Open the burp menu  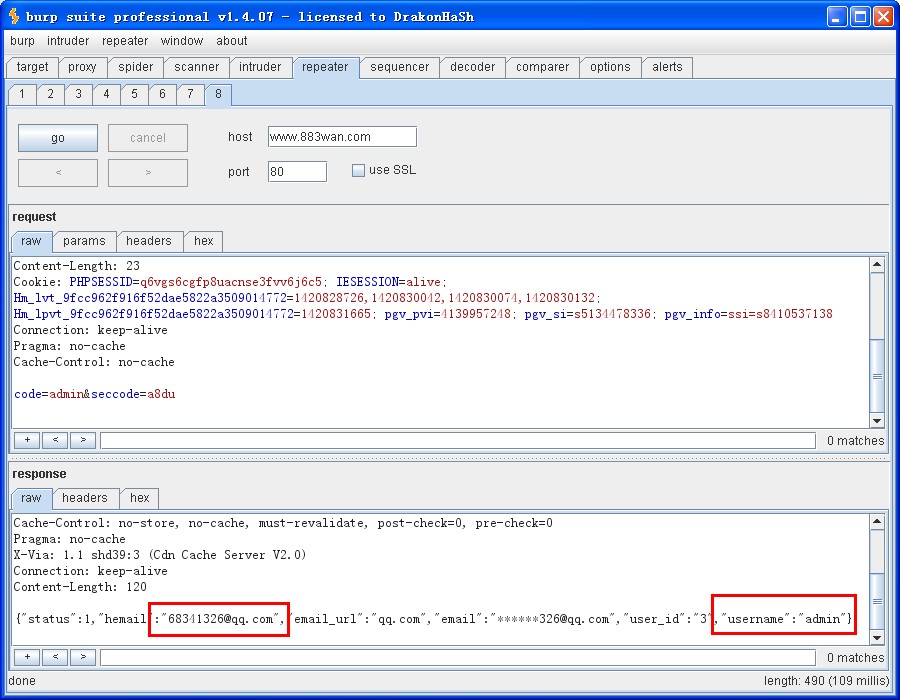[x=22, y=41]
